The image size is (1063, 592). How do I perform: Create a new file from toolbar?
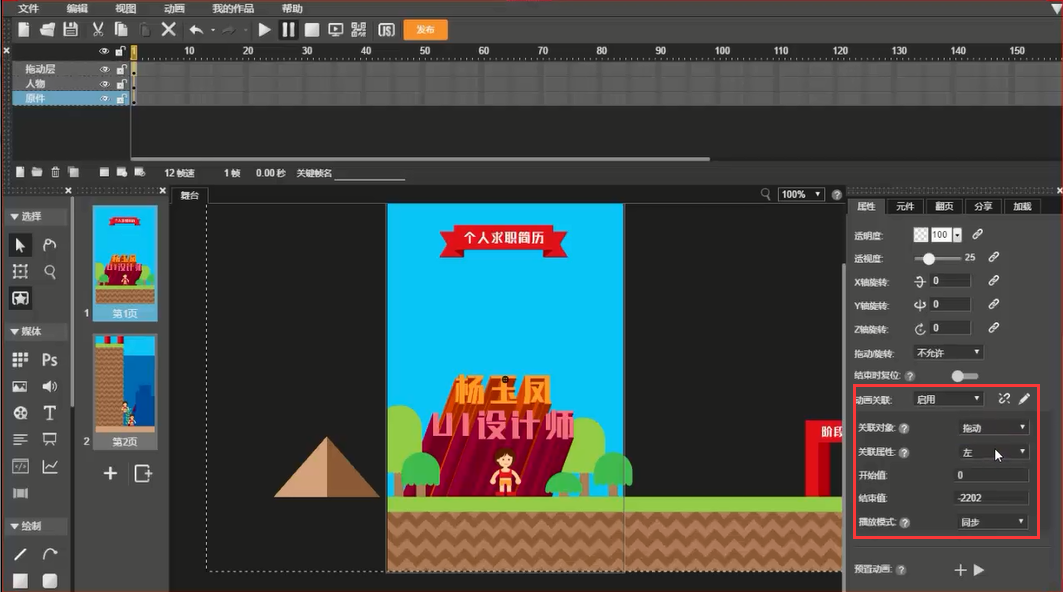pyautogui.click(x=24, y=29)
